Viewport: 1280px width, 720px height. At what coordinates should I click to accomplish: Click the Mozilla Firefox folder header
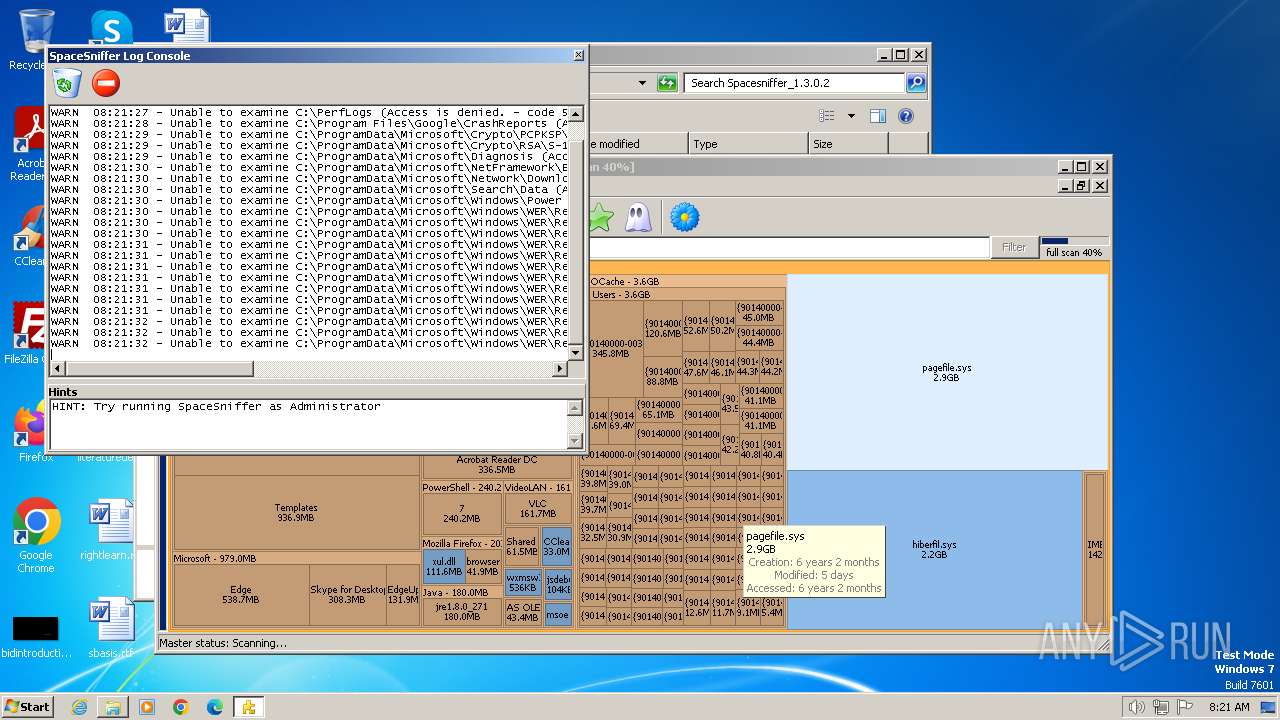click(x=462, y=543)
